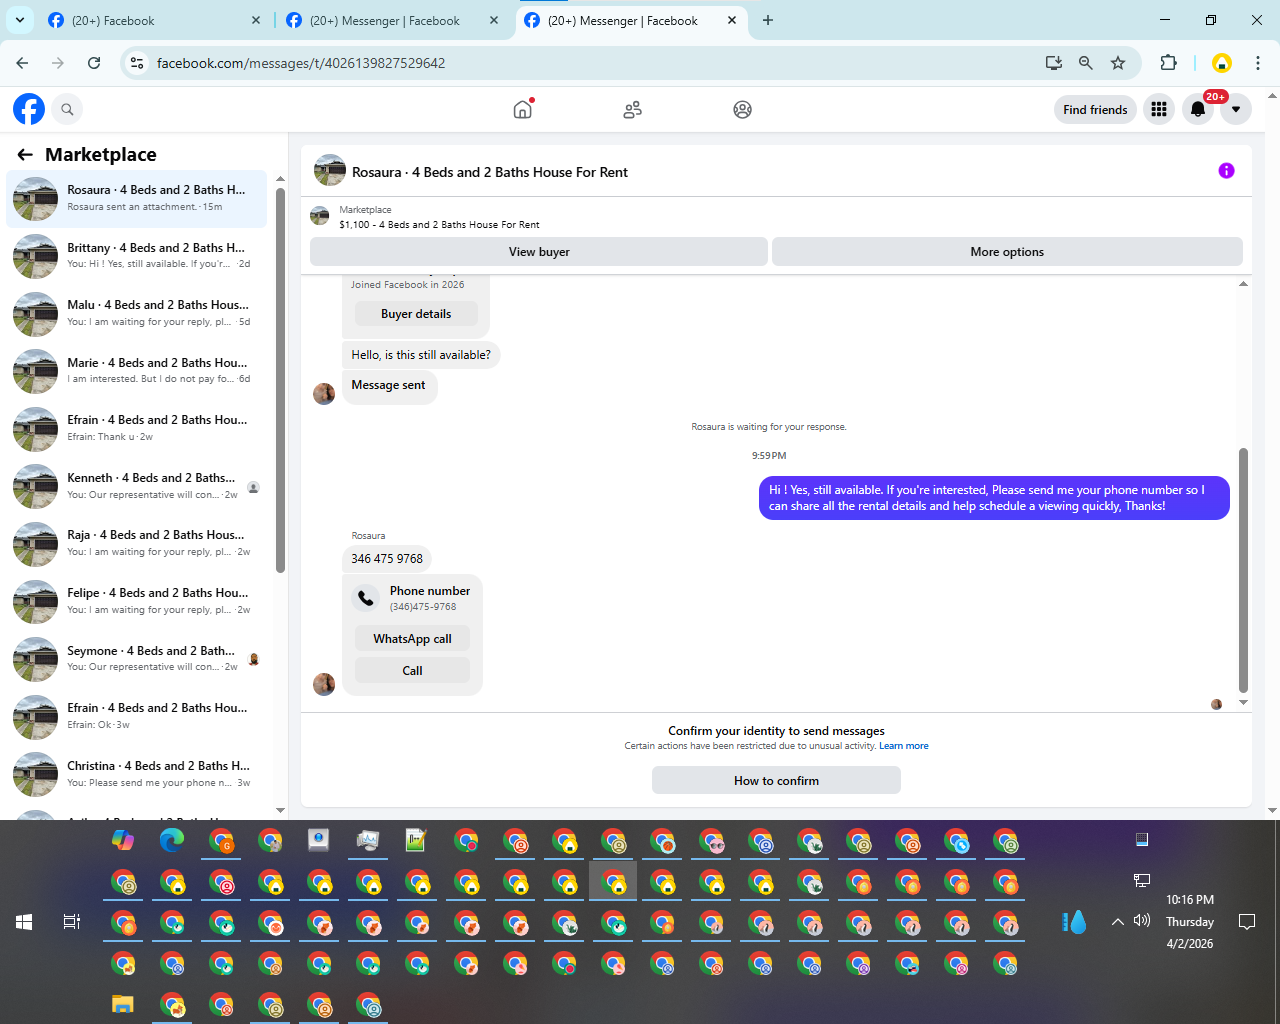Open the Kenneth conversation
The width and height of the screenshot is (1280, 1024).
point(137,487)
